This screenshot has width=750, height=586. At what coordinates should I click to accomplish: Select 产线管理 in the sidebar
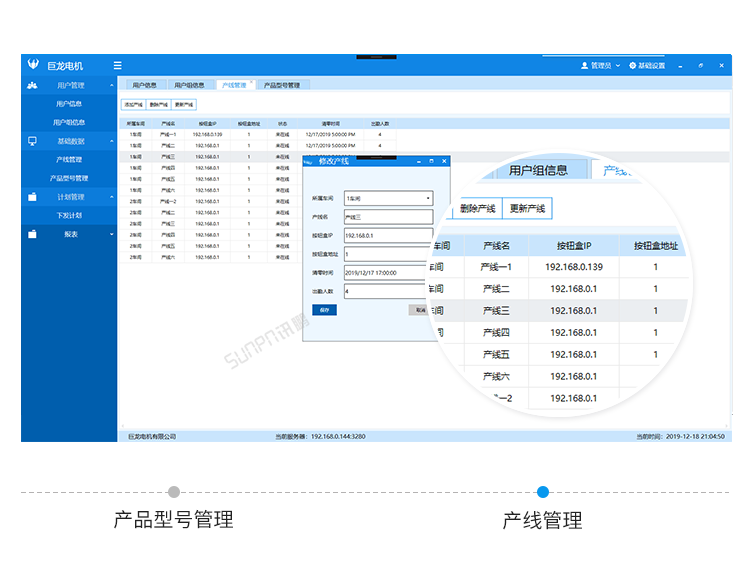click(69, 159)
